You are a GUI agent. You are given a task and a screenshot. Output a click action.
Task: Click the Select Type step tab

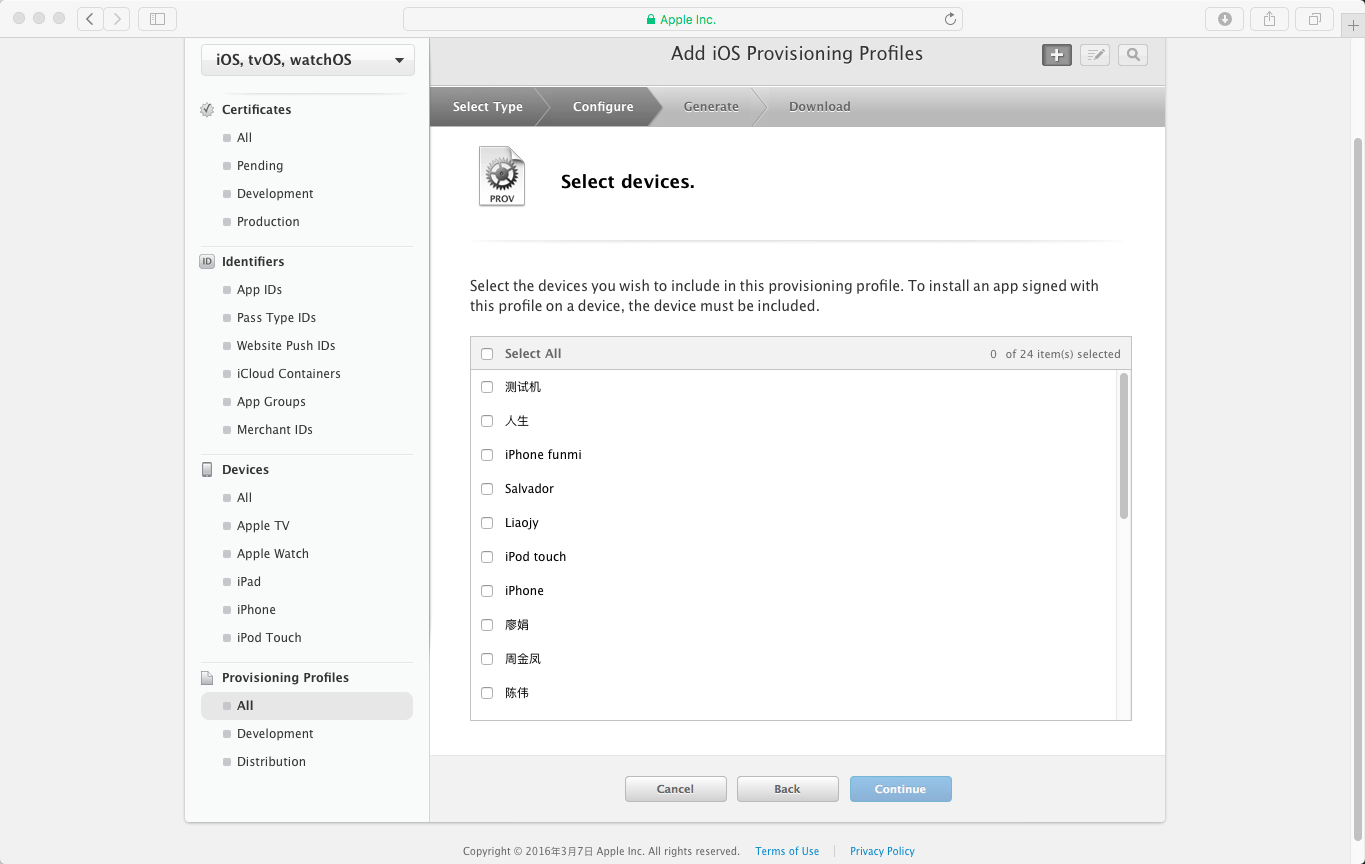click(488, 107)
